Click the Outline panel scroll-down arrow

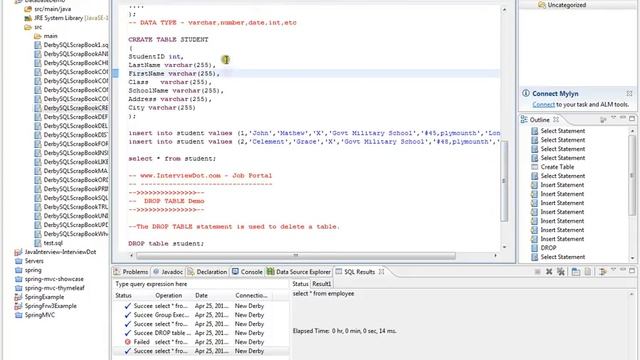632,258
